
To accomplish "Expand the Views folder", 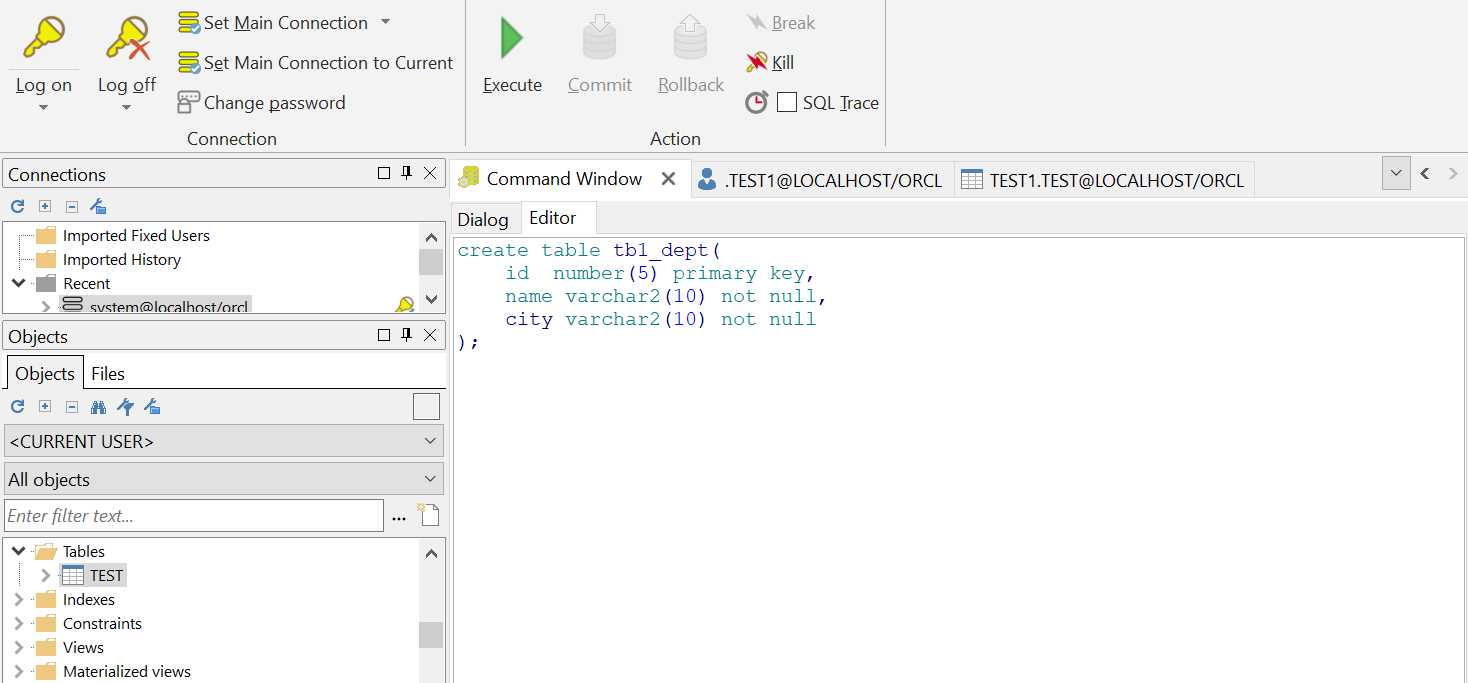I will point(19,647).
